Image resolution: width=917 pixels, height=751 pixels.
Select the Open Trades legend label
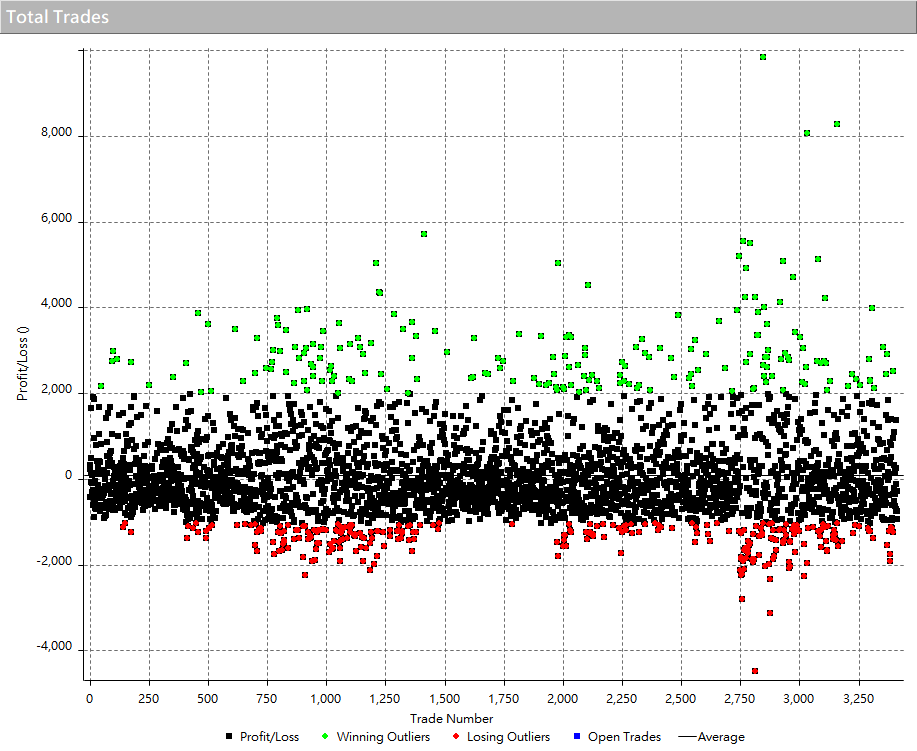point(625,737)
